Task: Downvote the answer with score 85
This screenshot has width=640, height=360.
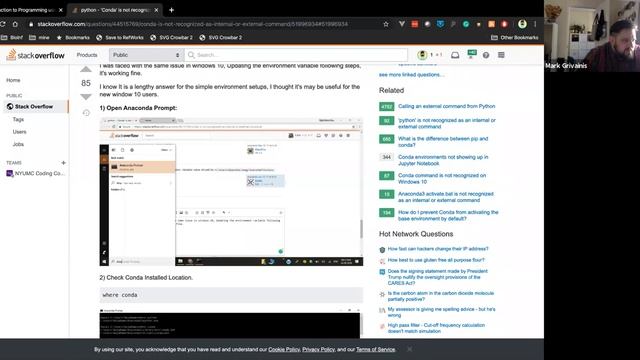Action: click(x=86, y=97)
